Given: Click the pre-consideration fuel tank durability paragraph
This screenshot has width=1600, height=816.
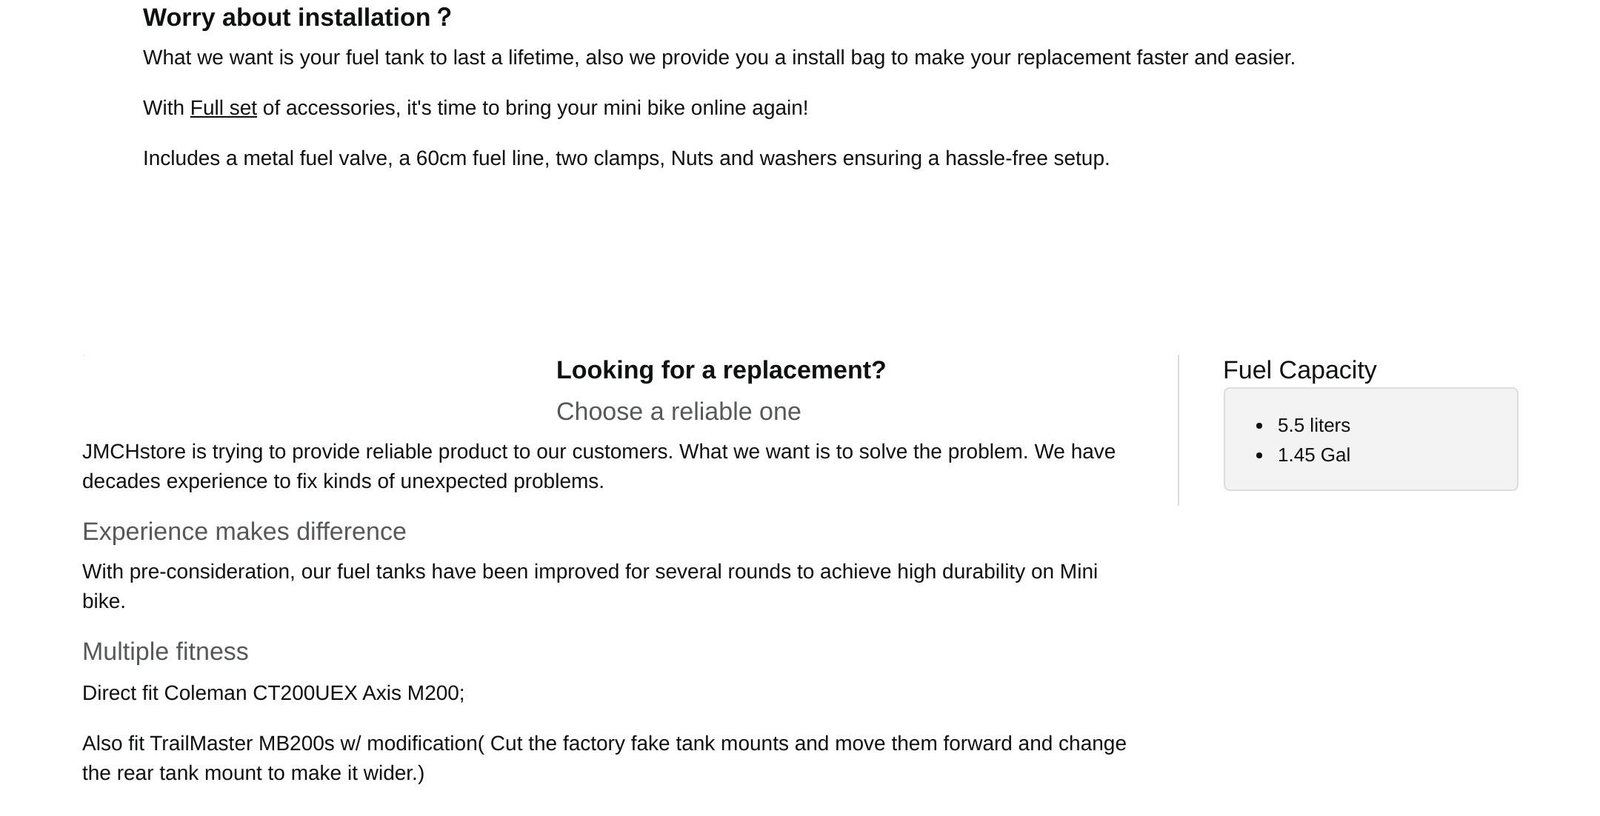Looking at the screenshot, I should [x=589, y=586].
